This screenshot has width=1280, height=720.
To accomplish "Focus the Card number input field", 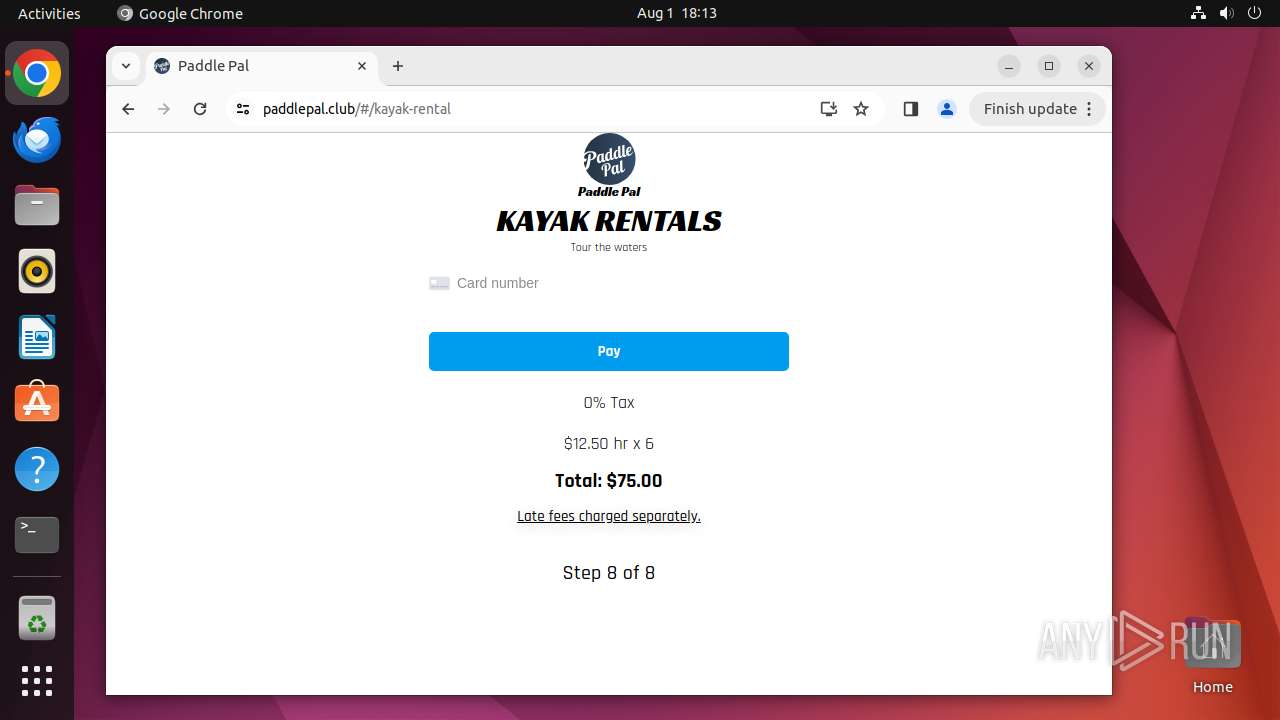I will point(609,283).
